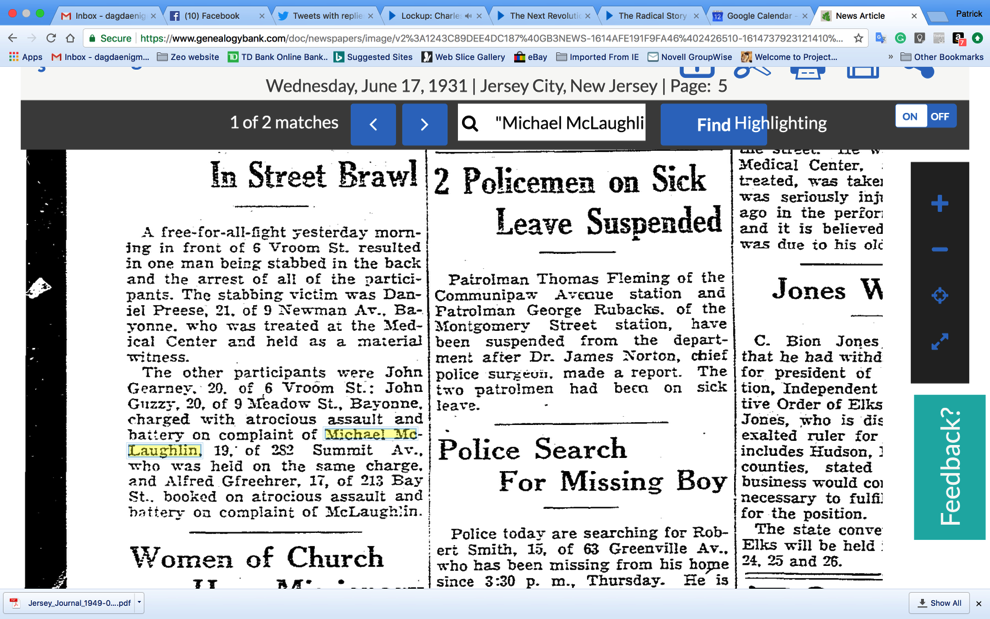
Task: Open the Other Bookmarks folder
Action: click(942, 57)
